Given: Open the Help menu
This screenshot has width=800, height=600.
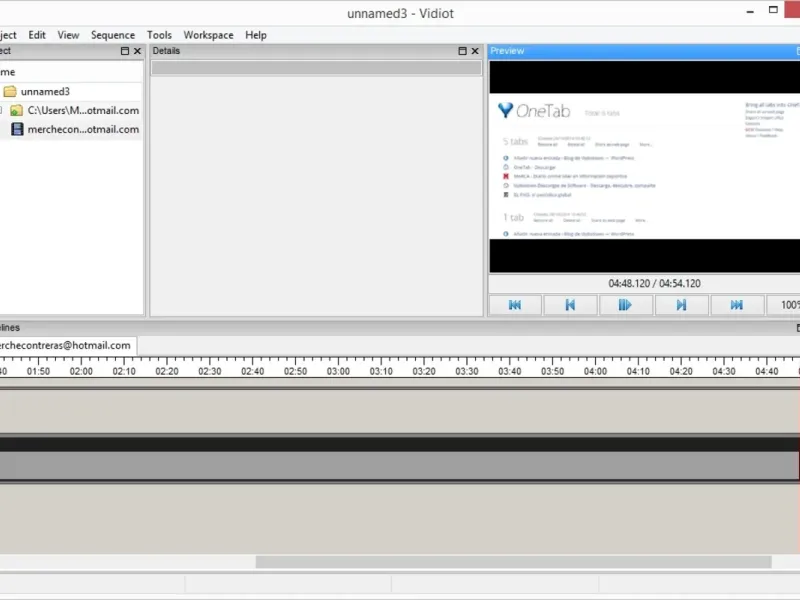Looking at the screenshot, I should coord(256,35).
